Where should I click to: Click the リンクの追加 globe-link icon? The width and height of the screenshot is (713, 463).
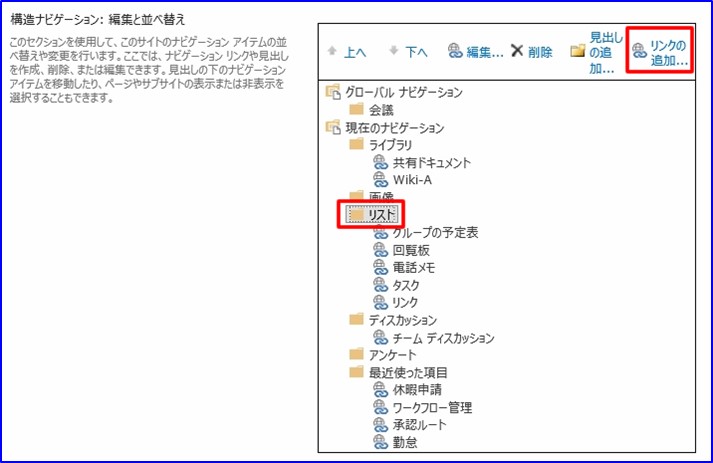(639, 51)
